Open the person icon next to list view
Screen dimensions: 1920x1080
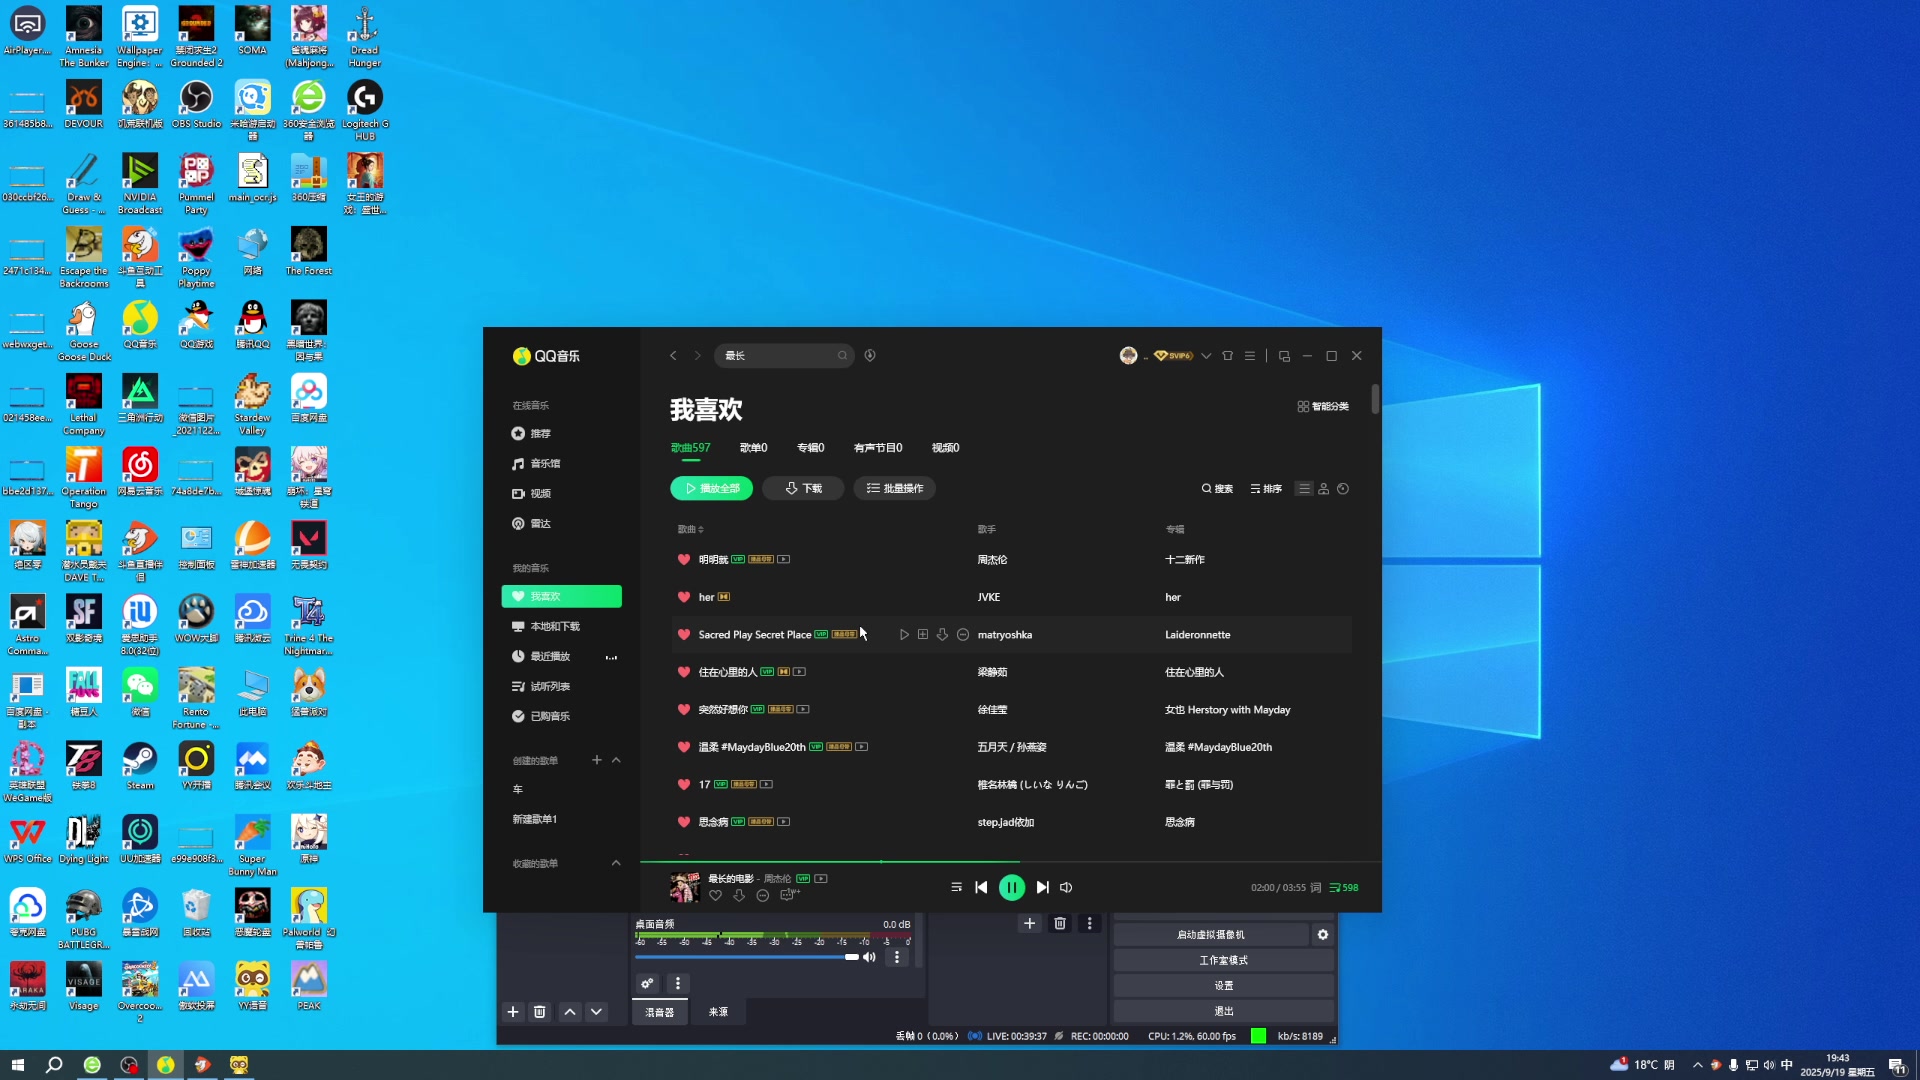click(1323, 489)
